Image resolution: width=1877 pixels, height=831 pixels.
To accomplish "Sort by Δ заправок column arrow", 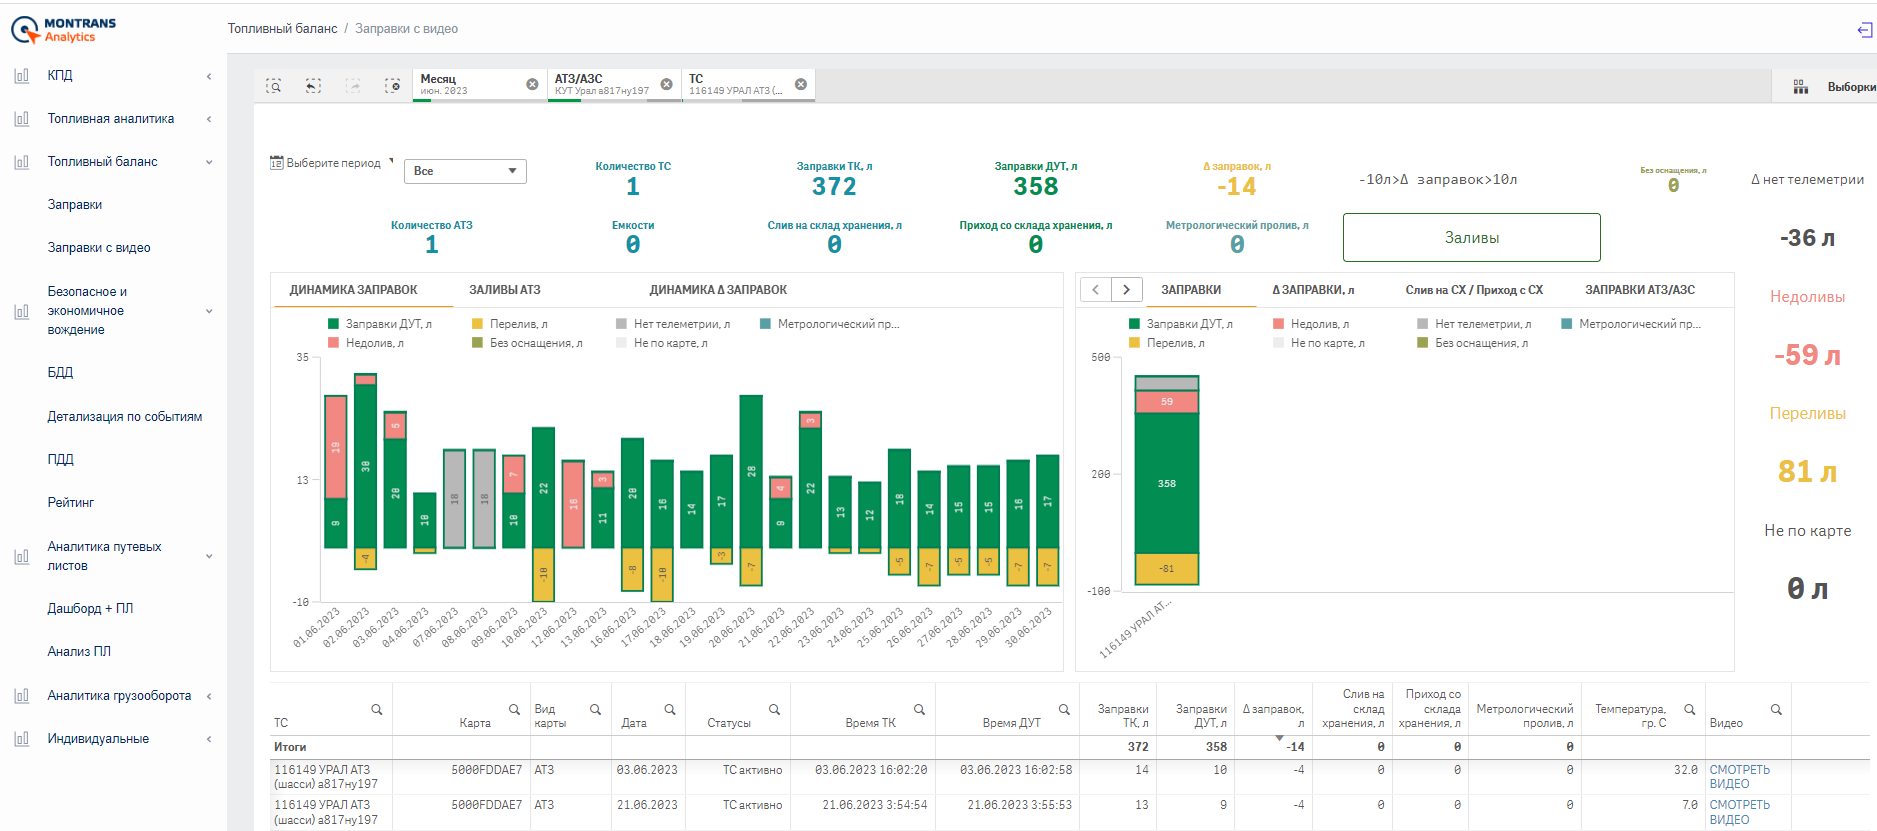I will 1279,738.
